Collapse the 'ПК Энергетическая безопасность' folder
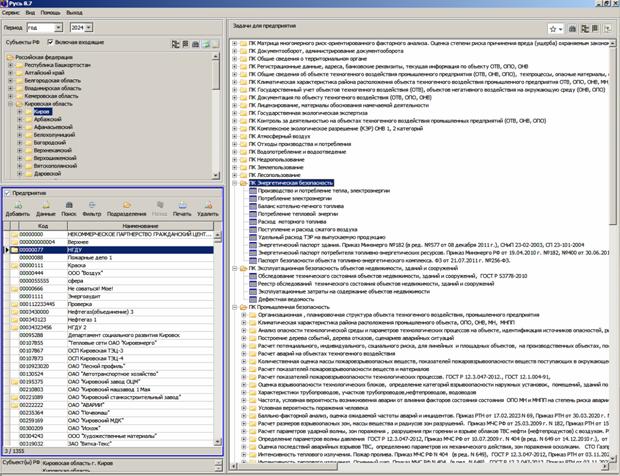 coord(233,185)
